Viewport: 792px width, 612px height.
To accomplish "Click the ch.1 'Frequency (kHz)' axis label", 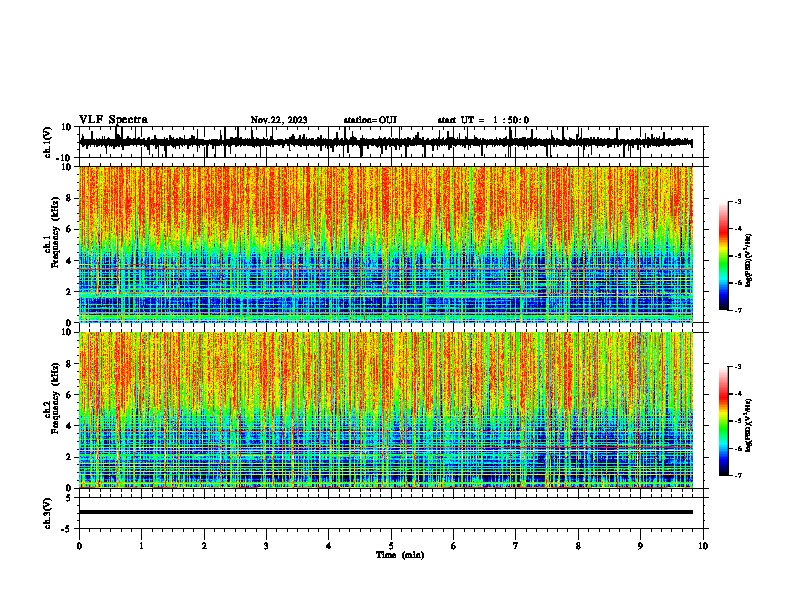I will click(x=55, y=232).
